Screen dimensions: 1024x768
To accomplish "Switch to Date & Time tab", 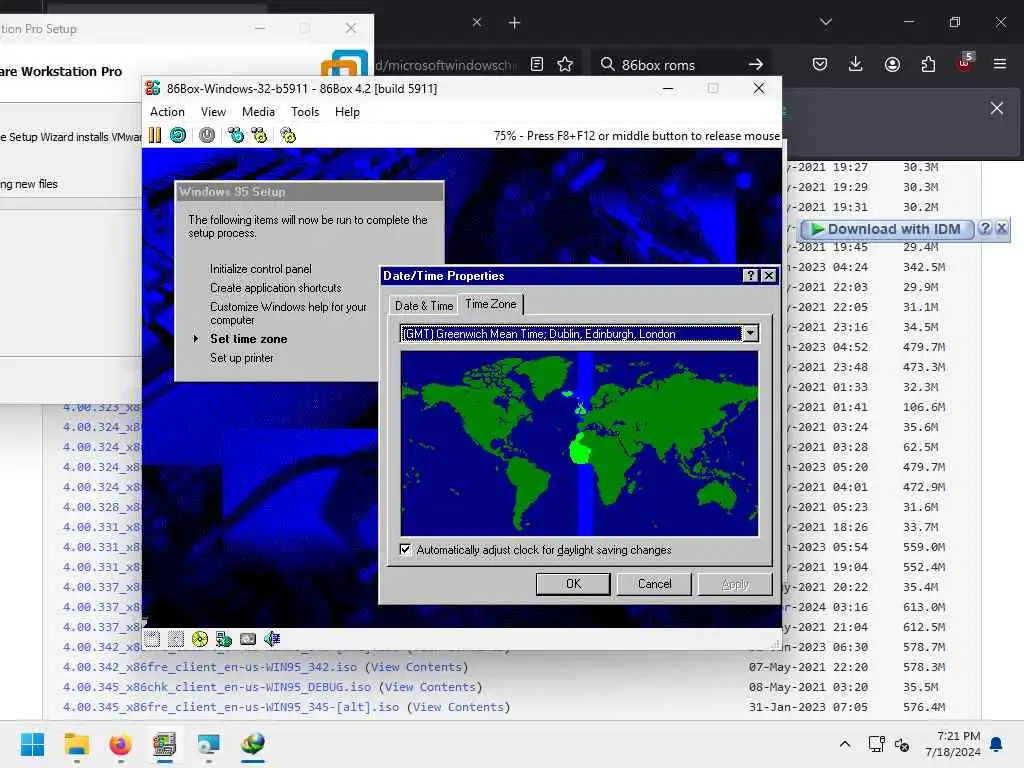I will [x=424, y=306].
